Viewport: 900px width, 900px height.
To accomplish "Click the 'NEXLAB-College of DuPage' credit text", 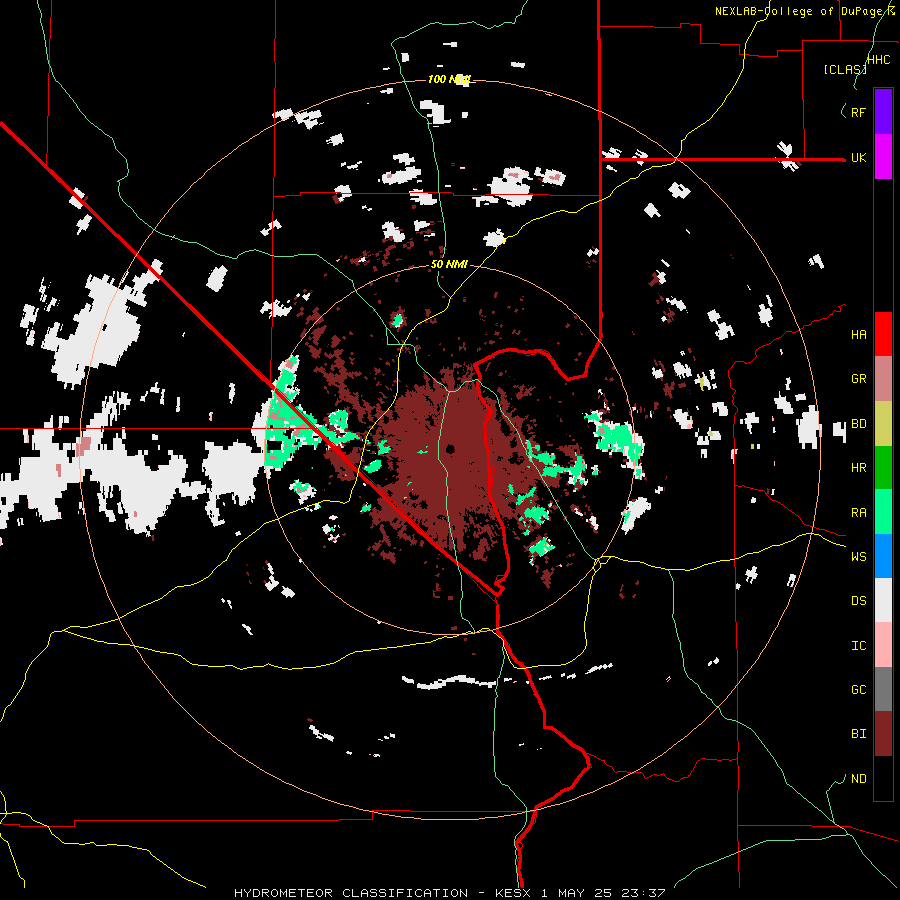I will [801, 11].
